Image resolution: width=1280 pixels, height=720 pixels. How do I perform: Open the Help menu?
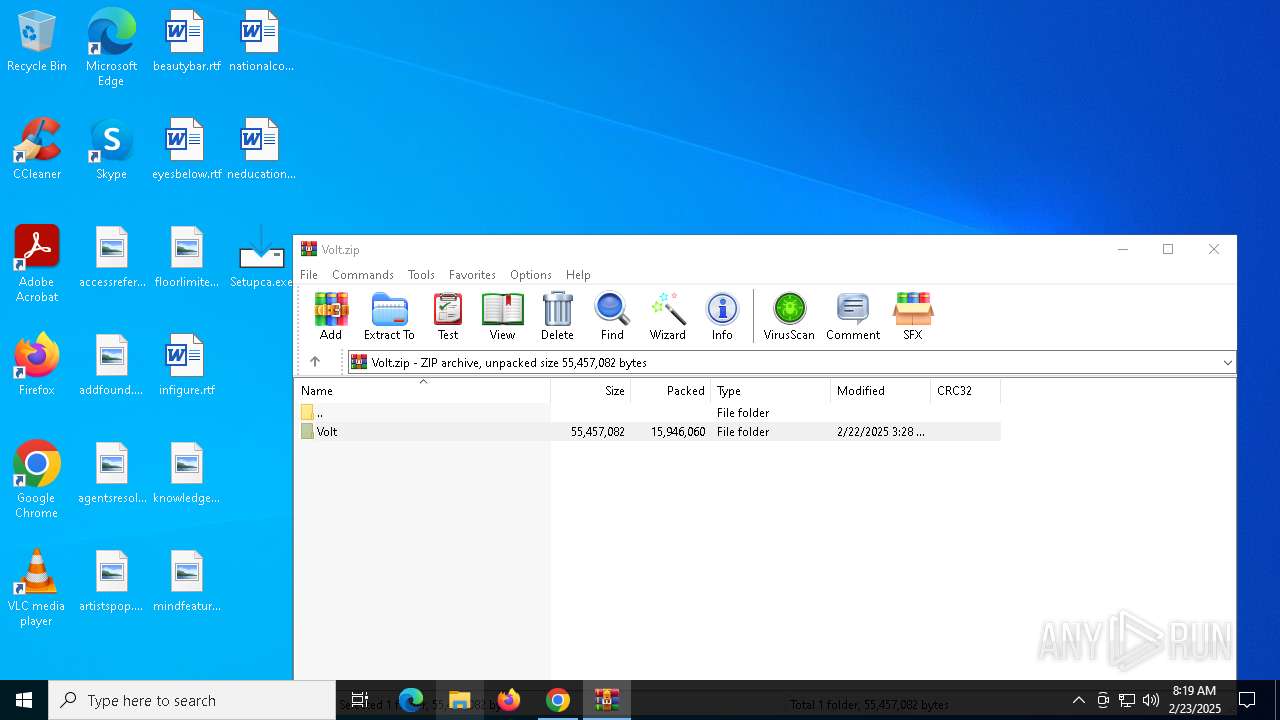tap(578, 274)
